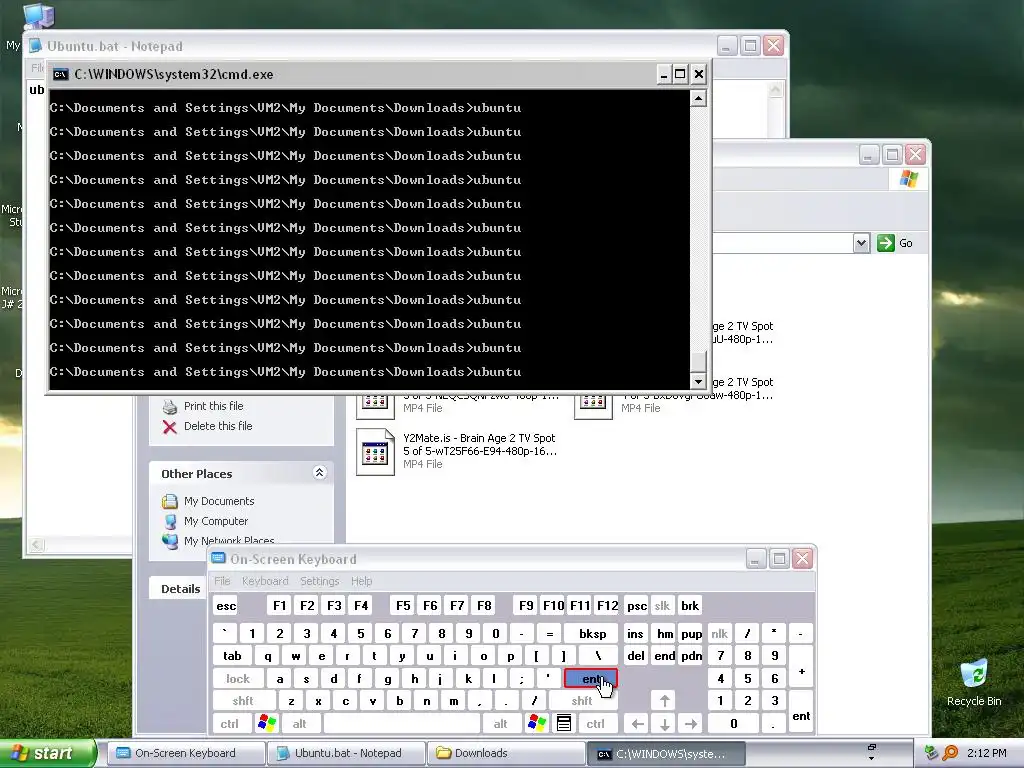Viewport: 1024px width, 768px height.
Task: Click Delete this file link
Action: (x=218, y=426)
